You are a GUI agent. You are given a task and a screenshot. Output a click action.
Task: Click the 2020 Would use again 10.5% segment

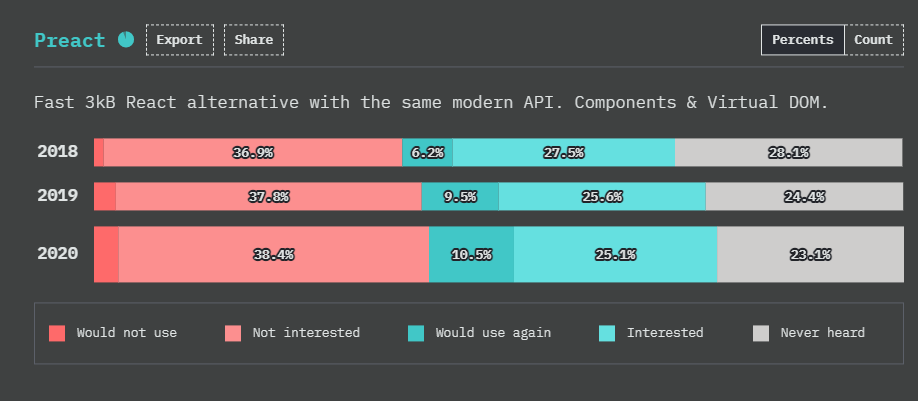coord(471,254)
